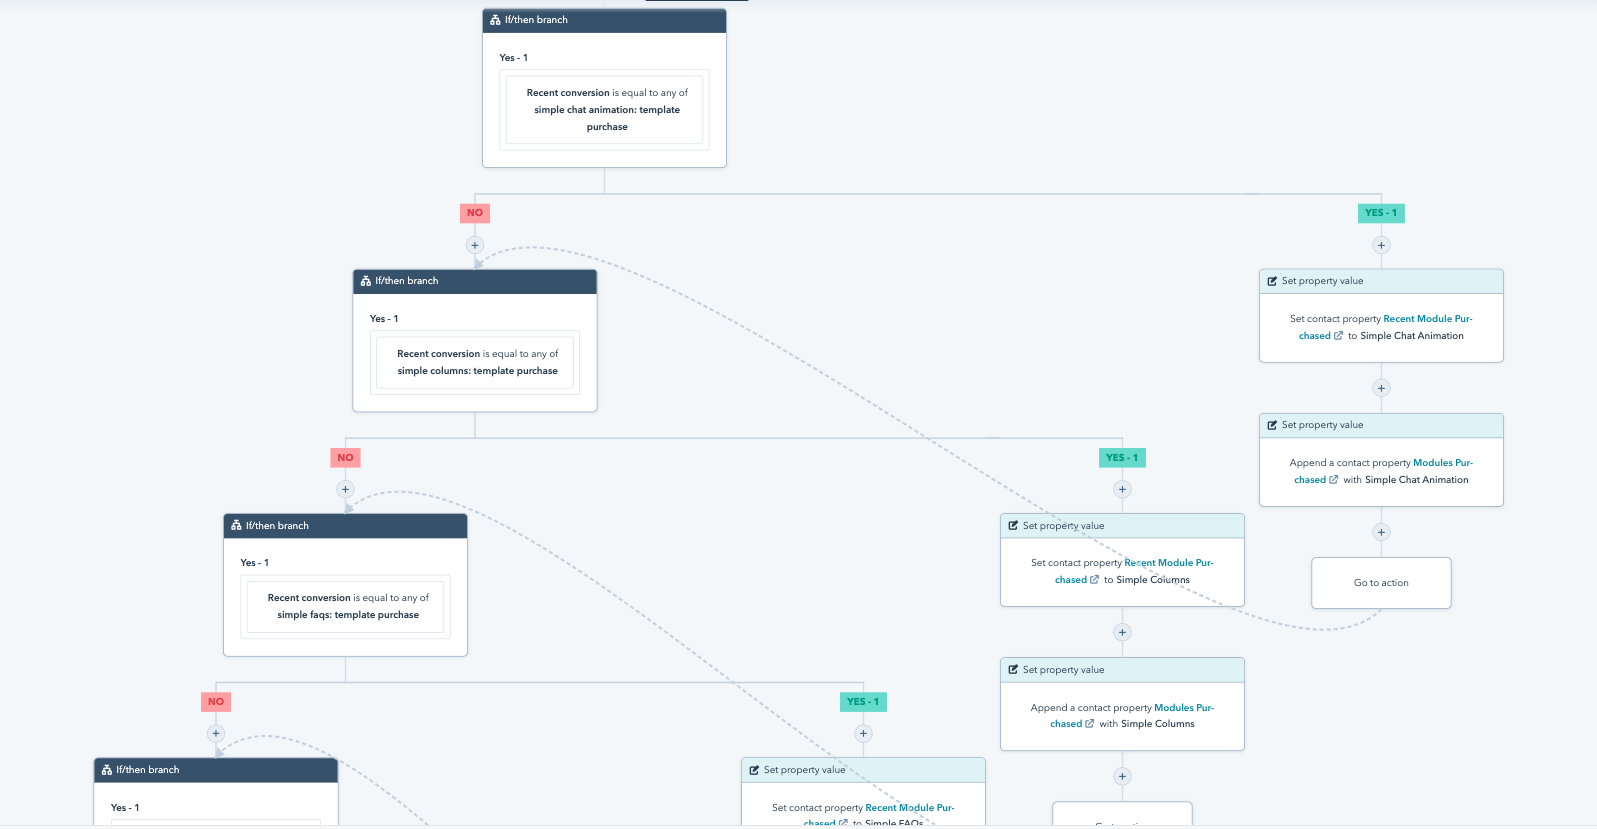Add step under NO below simple columns branch
Screen dimensions: 1597x829
pos(345,489)
